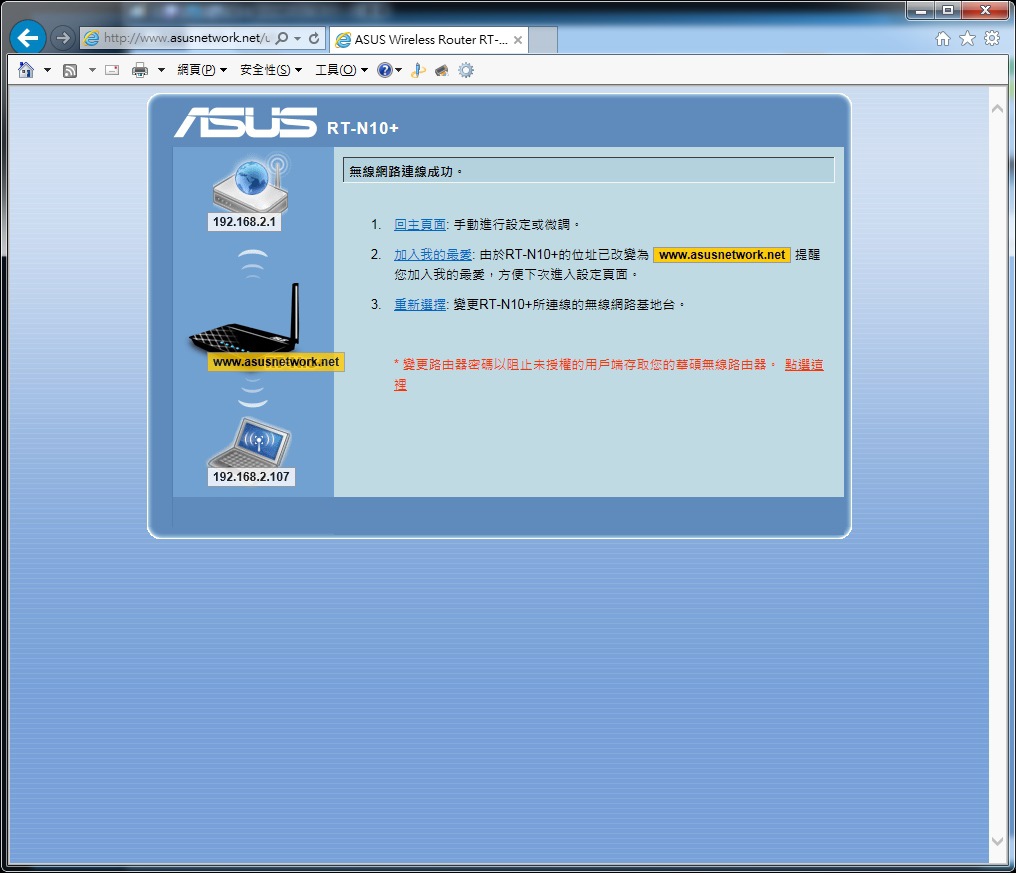Click the www.asusnetwork.net label under router
Screen dimensions: 1016x875
tap(276, 362)
